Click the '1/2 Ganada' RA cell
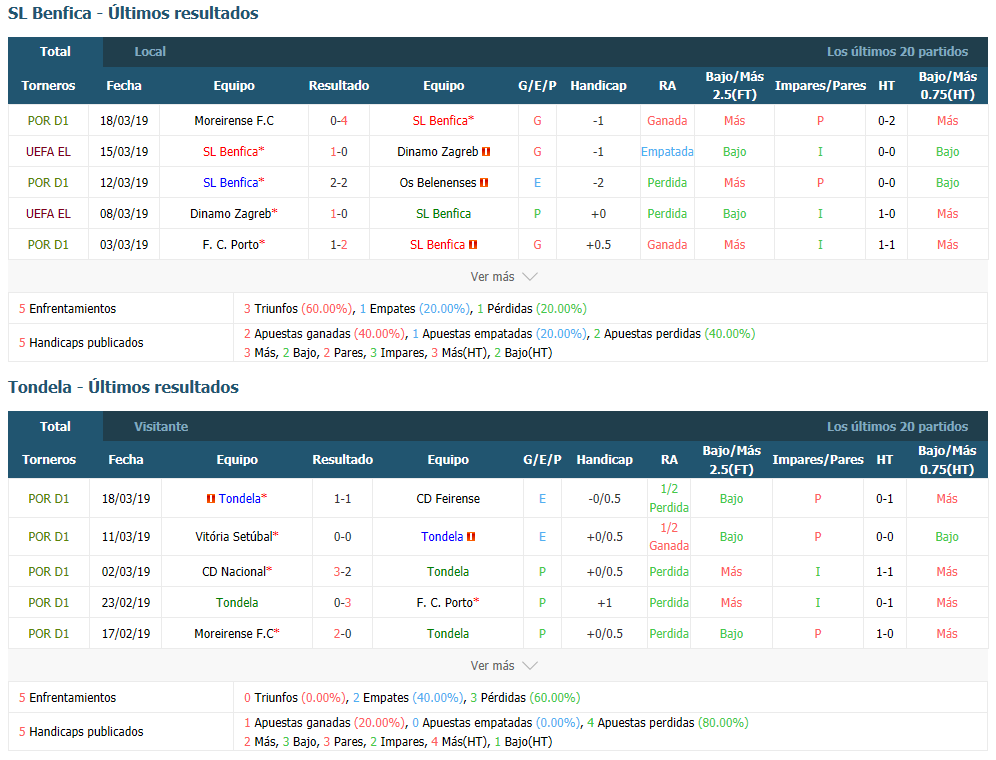This screenshot has height=760, width=996. coord(669,536)
